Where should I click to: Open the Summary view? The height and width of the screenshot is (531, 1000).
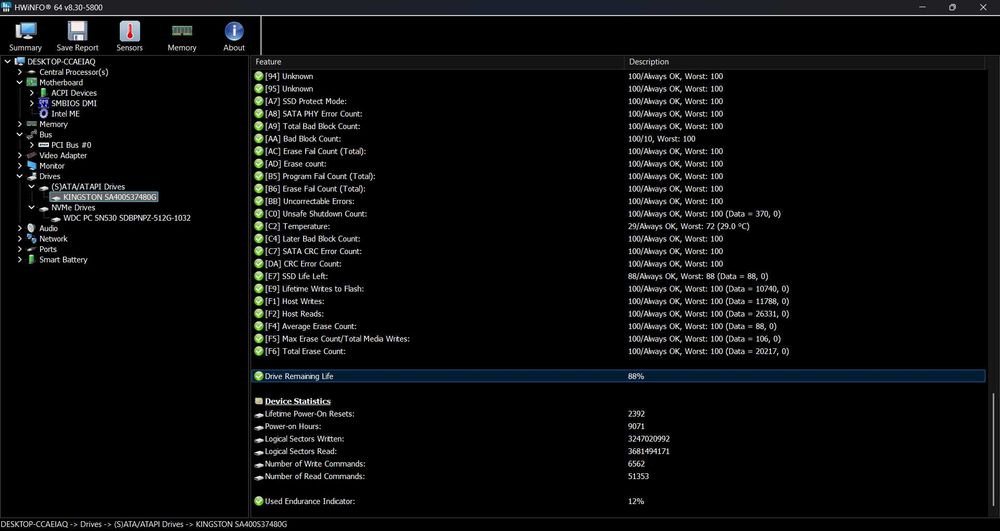coord(25,37)
